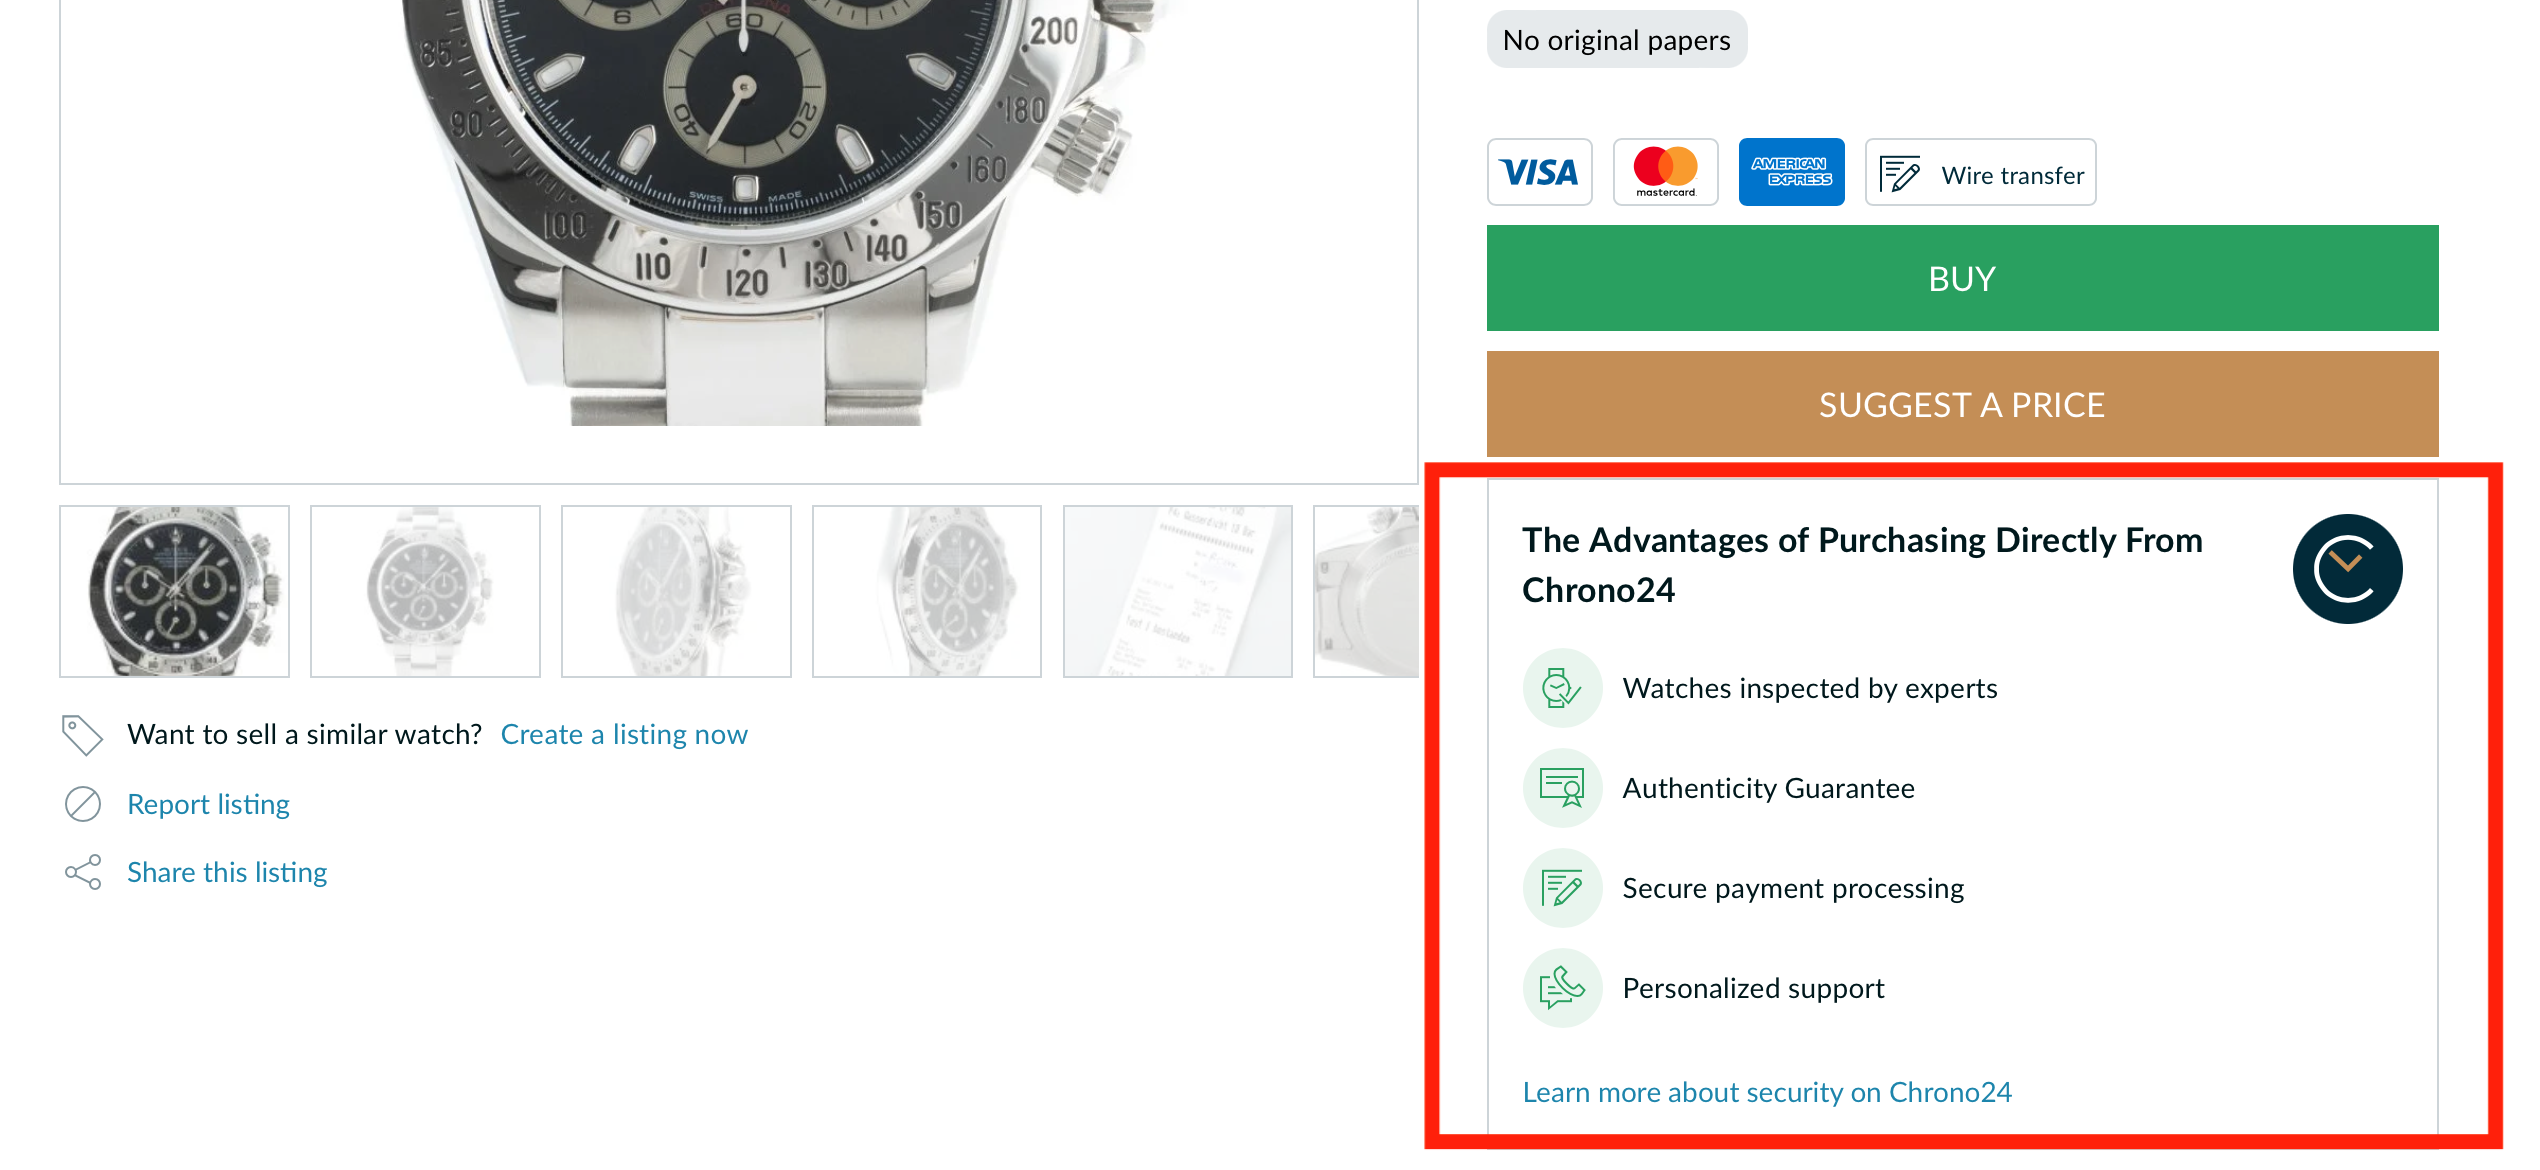This screenshot has width=2540, height=1170.
Task: Click the Secure payment processing icon
Action: click(x=1560, y=888)
